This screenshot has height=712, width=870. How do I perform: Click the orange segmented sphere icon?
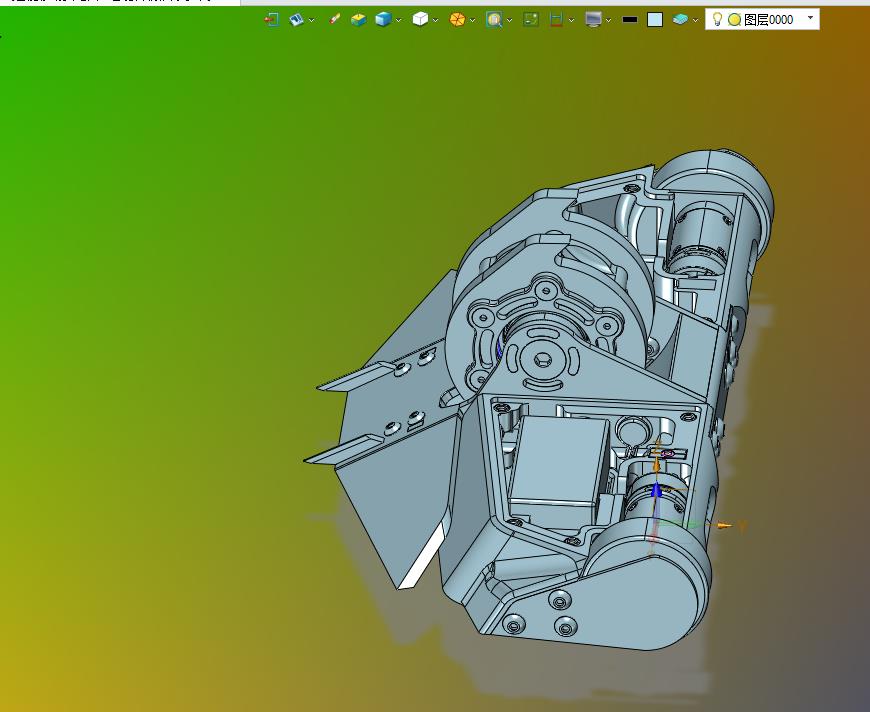(457, 20)
